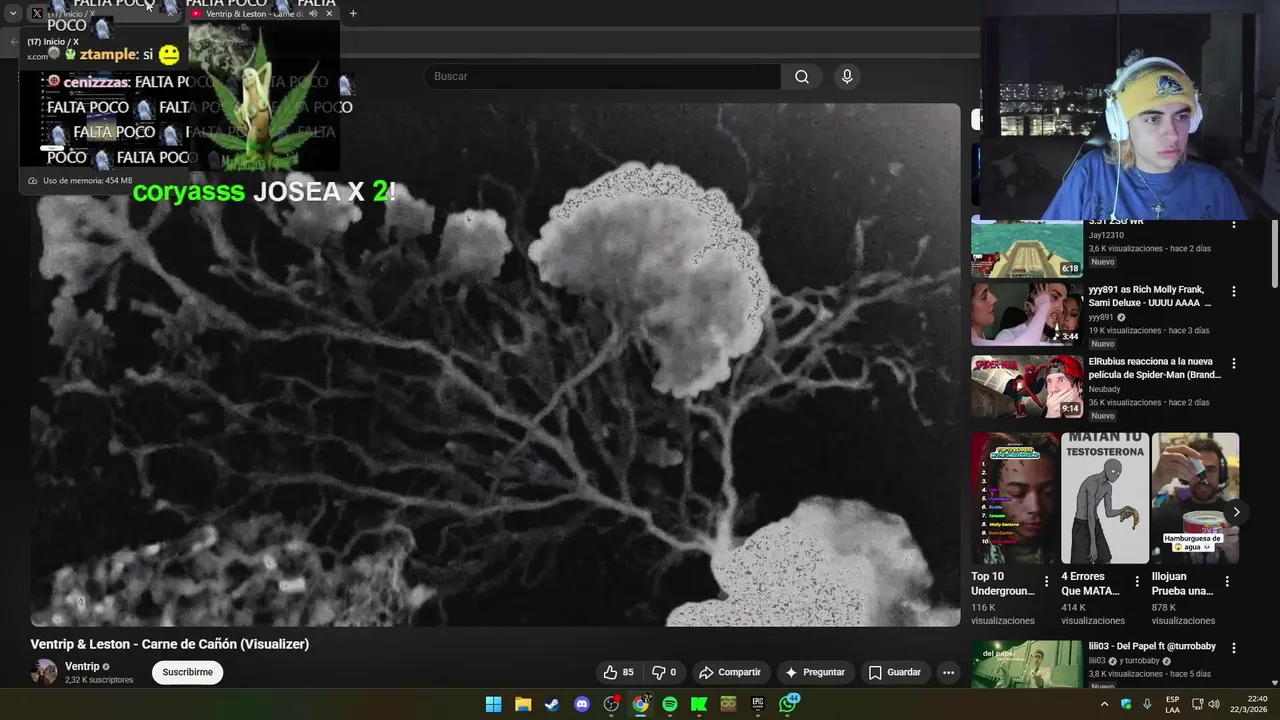Viewport: 1280px width, 720px height.
Task: Mute the YouTube tab audio icon
Action: pyautogui.click(x=313, y=13)
